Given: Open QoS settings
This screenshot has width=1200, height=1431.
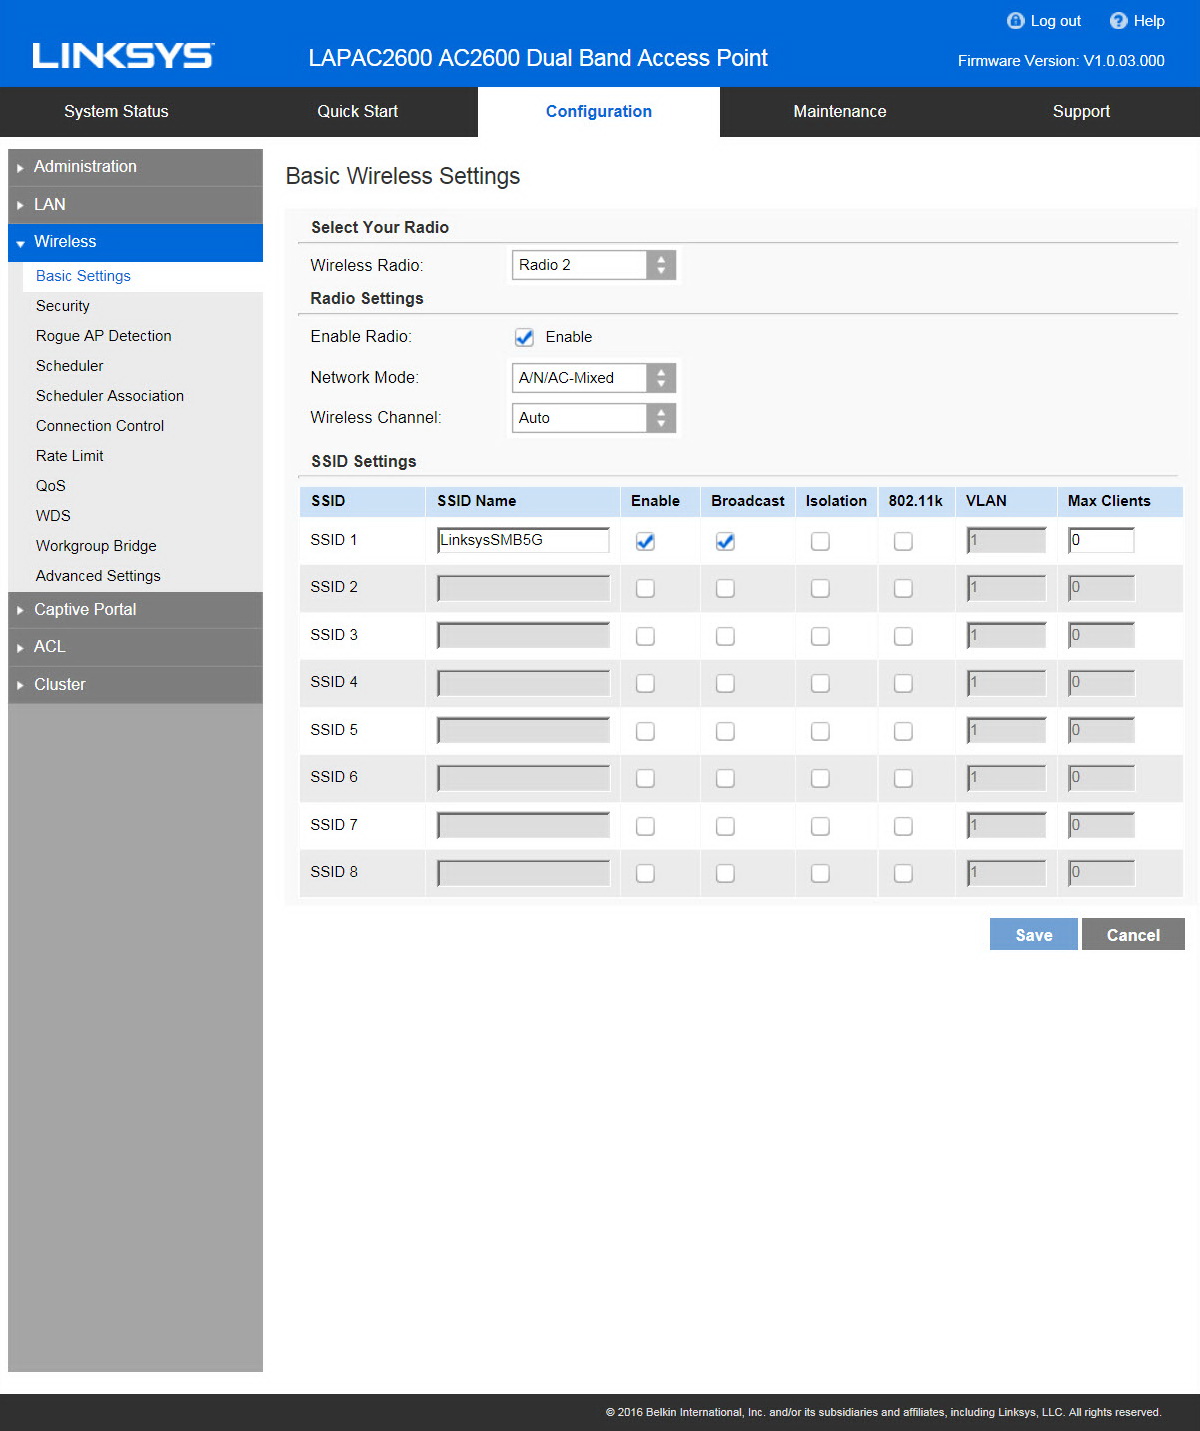Looking at the screenshot, I should pyautogui.click(x=51, y=486).
